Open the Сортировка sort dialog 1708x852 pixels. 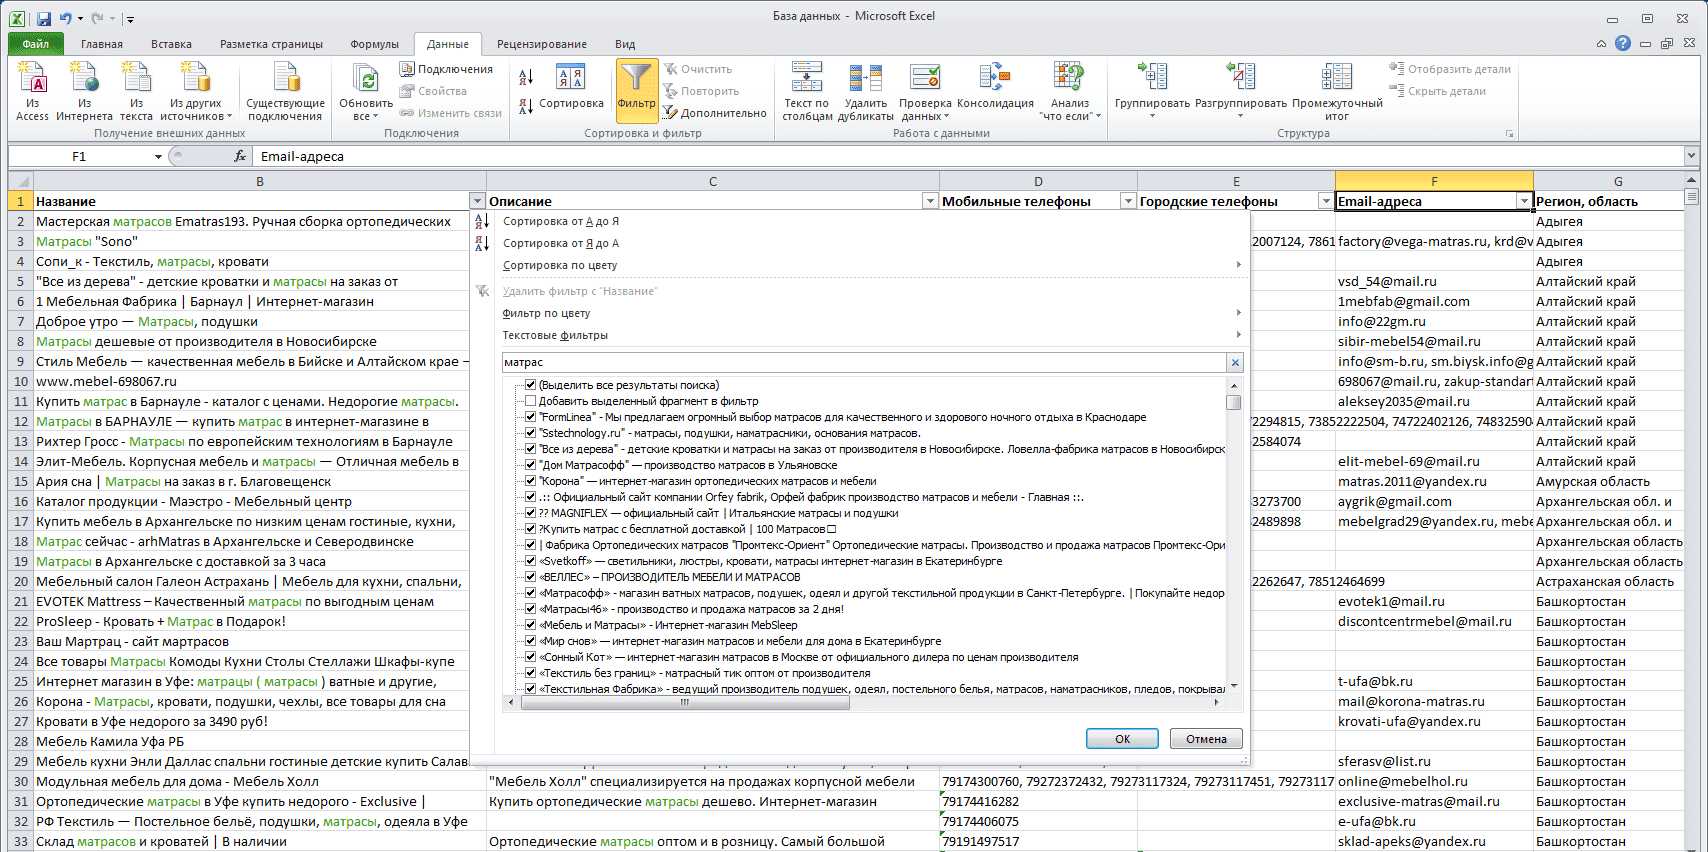click(571, 88)
